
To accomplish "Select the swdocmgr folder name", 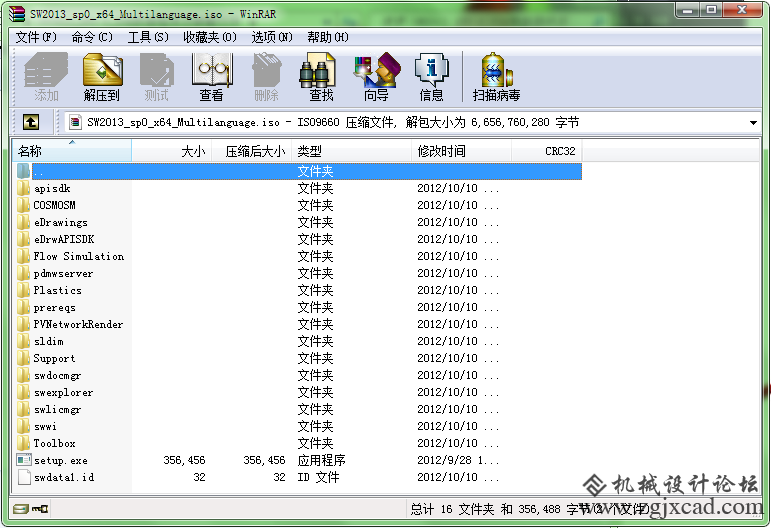I will click(58, 375).
